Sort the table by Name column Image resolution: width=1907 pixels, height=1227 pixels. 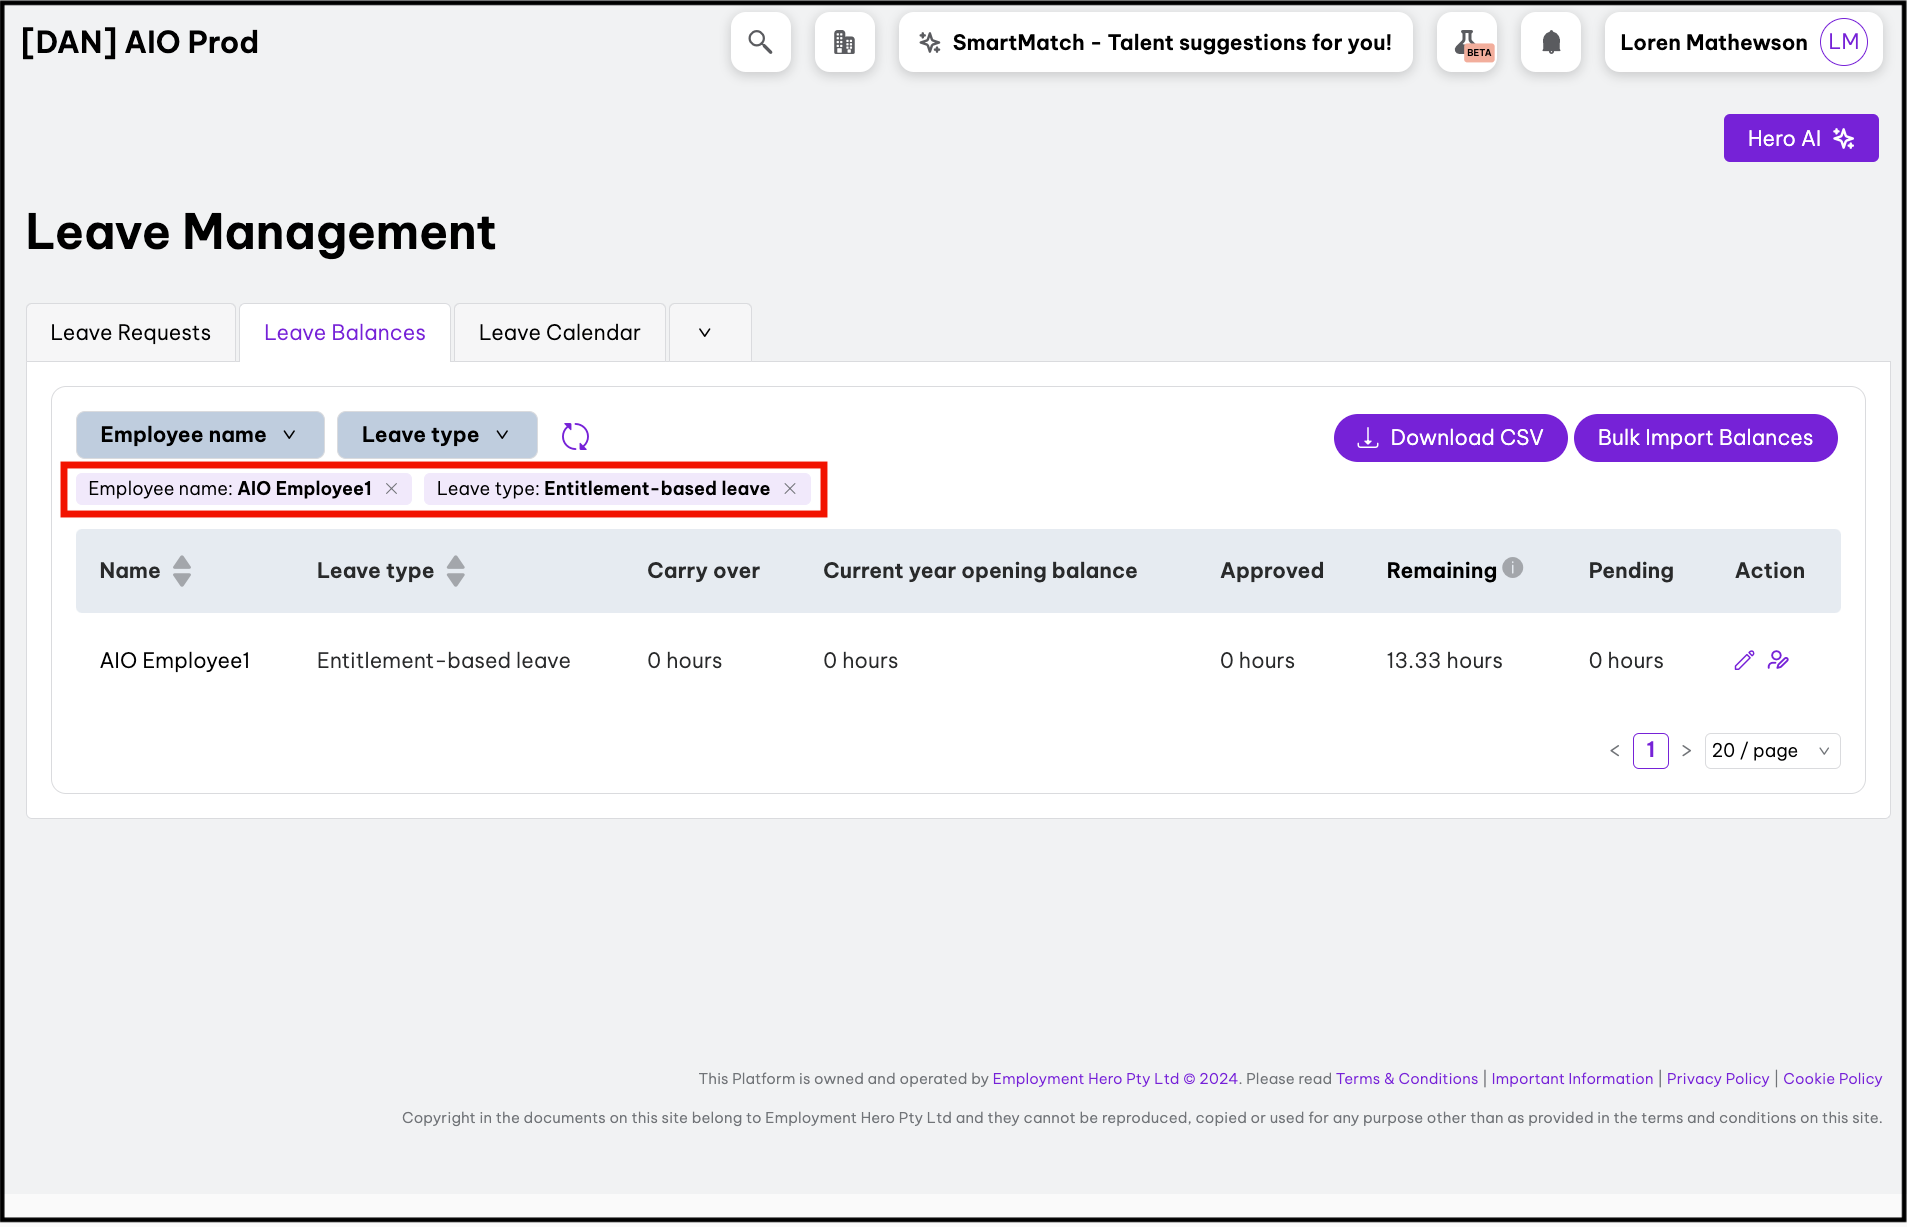click(x=181, y=571)
